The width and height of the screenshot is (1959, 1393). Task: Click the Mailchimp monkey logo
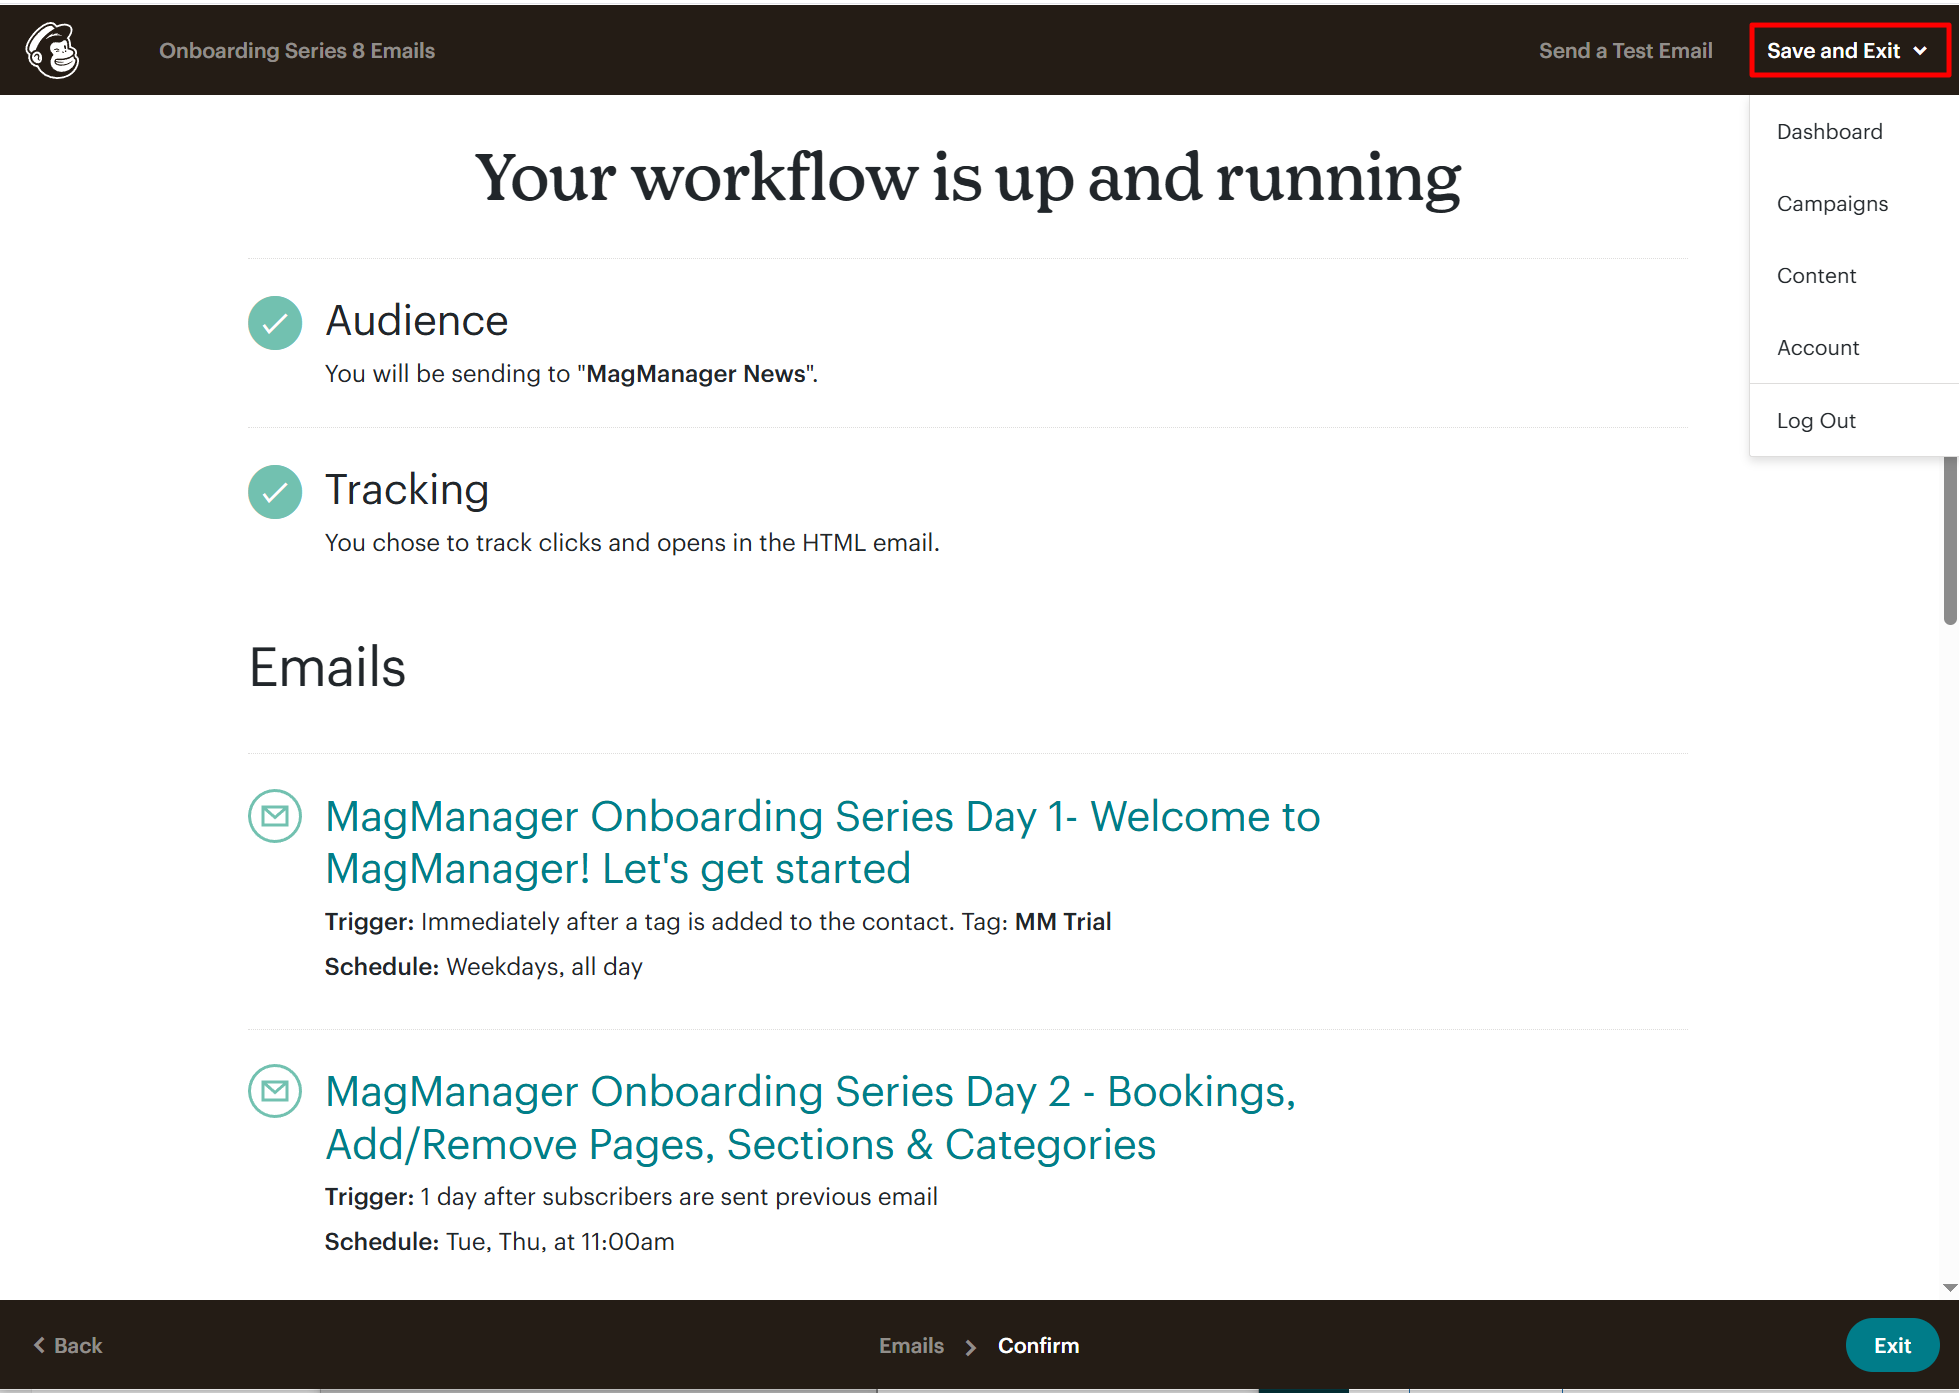[x=52, y=50]
